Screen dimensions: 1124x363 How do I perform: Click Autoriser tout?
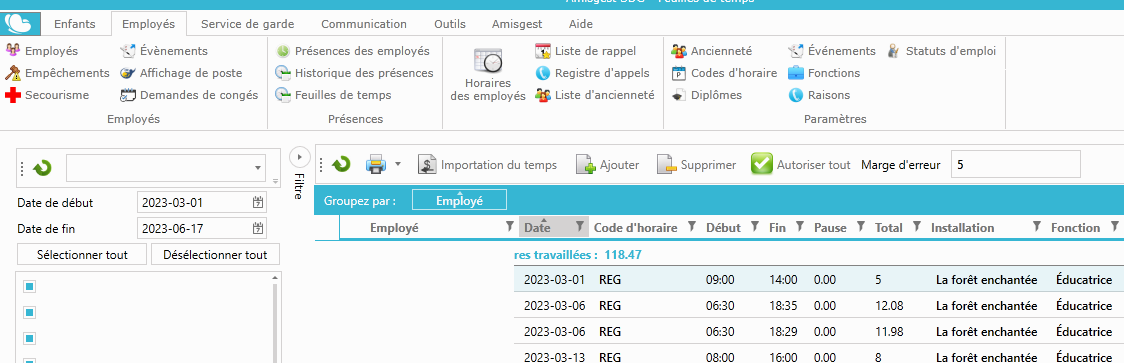tap(801, 165)
